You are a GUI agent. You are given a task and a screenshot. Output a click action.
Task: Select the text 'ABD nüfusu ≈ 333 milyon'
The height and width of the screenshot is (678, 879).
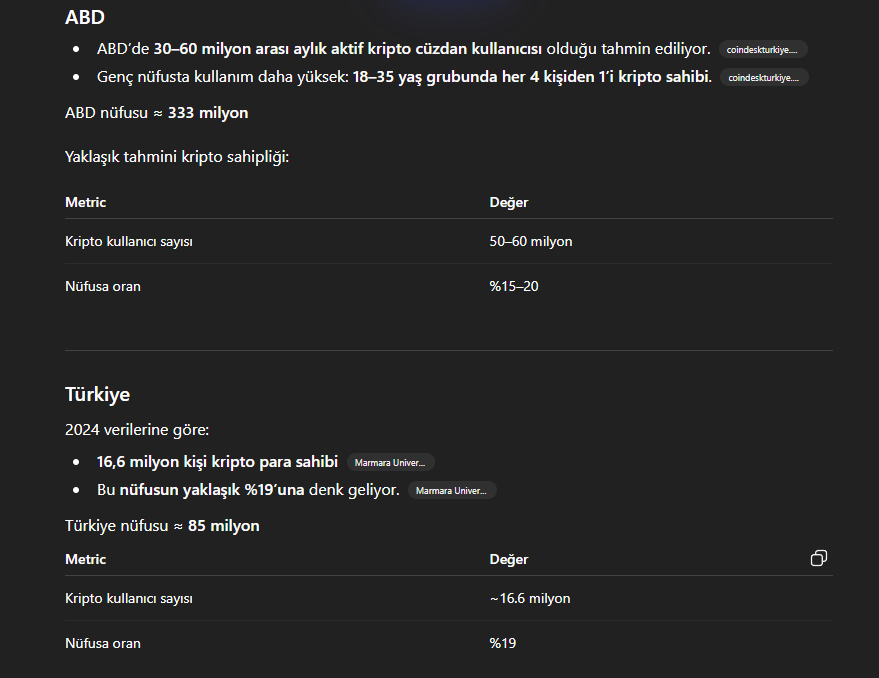(x=156, y=113)
